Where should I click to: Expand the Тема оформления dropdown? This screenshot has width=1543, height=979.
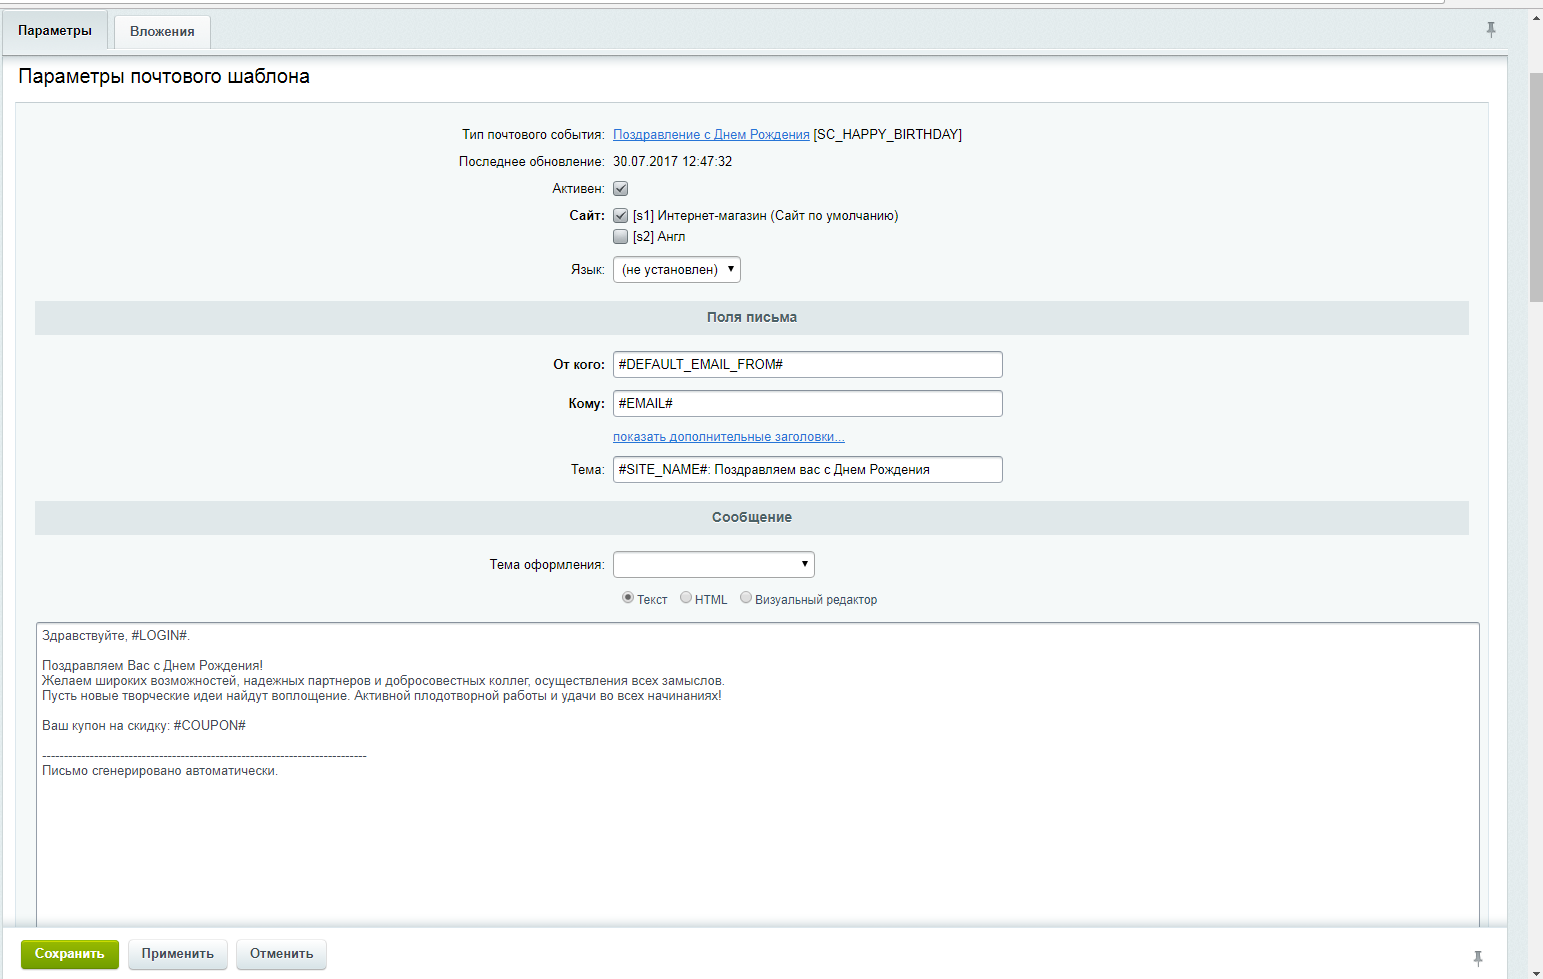[713, 565]
